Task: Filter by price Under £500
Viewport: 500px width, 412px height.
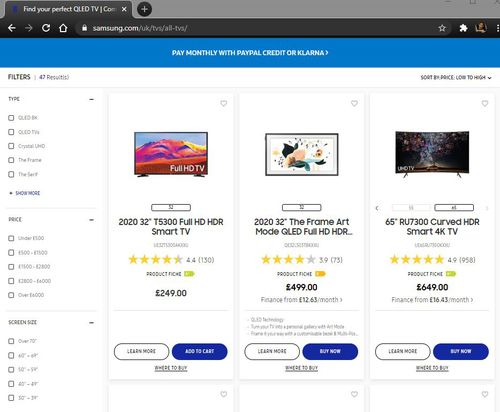Action: (x=11, y=238)
